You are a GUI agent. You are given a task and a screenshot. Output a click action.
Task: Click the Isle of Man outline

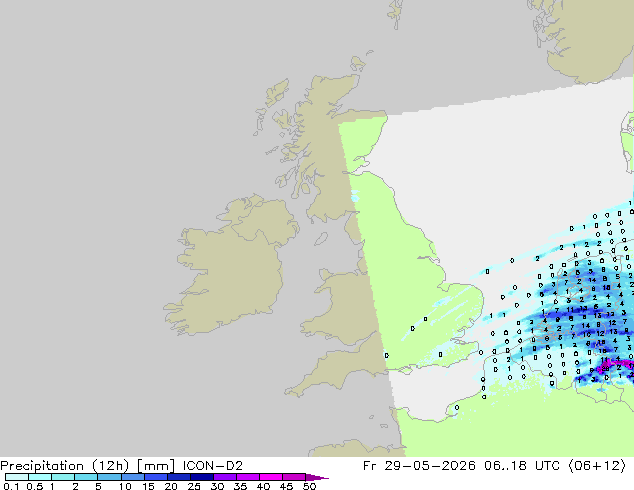pyautogui.click(x=321, y=239)
